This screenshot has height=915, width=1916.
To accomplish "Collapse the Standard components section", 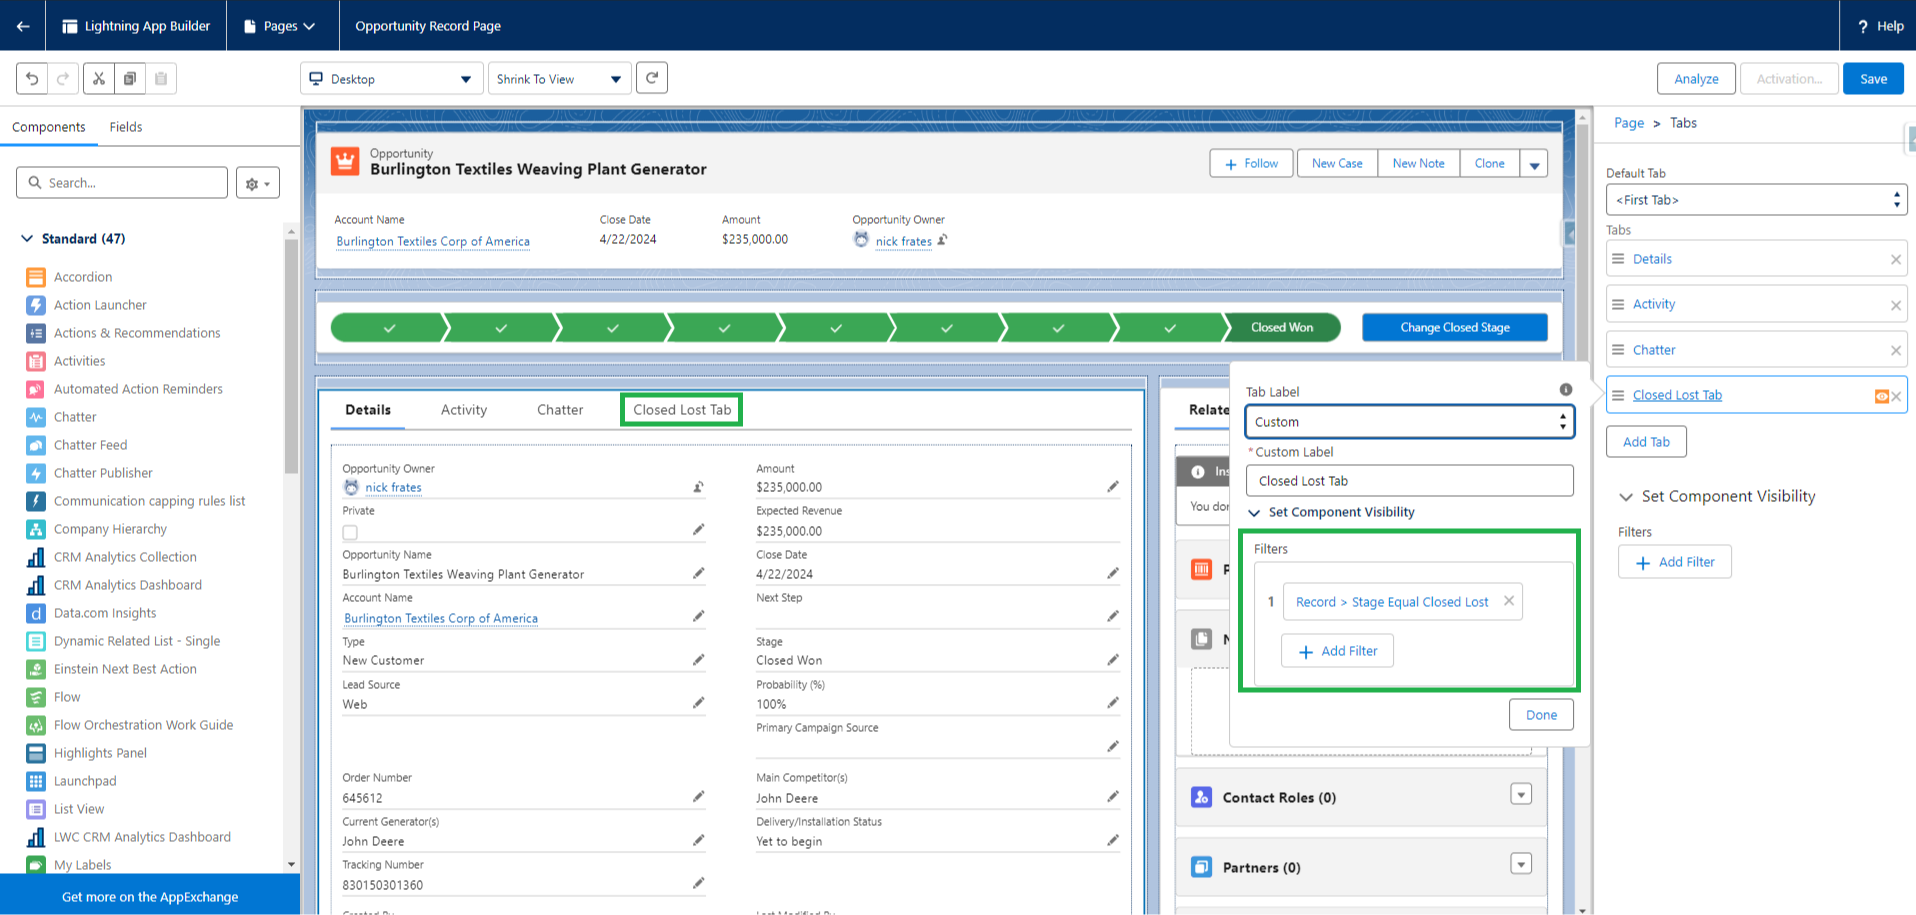I will [x=27, y=239].
